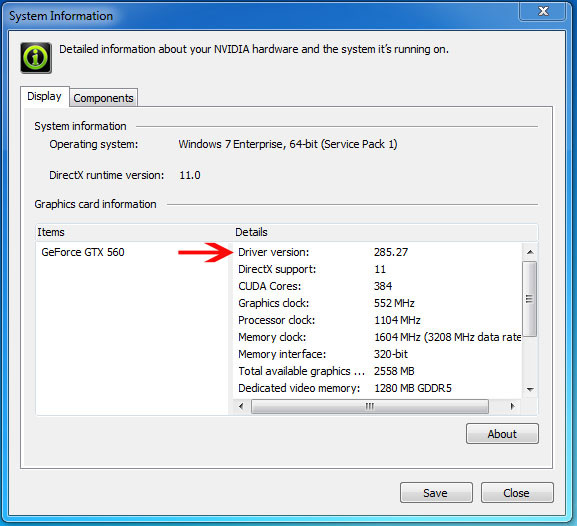Screen dimensions: 577x526
Task: Click the title bar X close button
Action: 543,11
